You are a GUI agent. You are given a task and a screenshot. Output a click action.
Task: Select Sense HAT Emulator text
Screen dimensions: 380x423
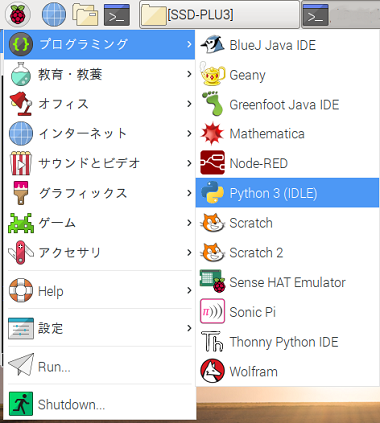click(x=287, y=282)
